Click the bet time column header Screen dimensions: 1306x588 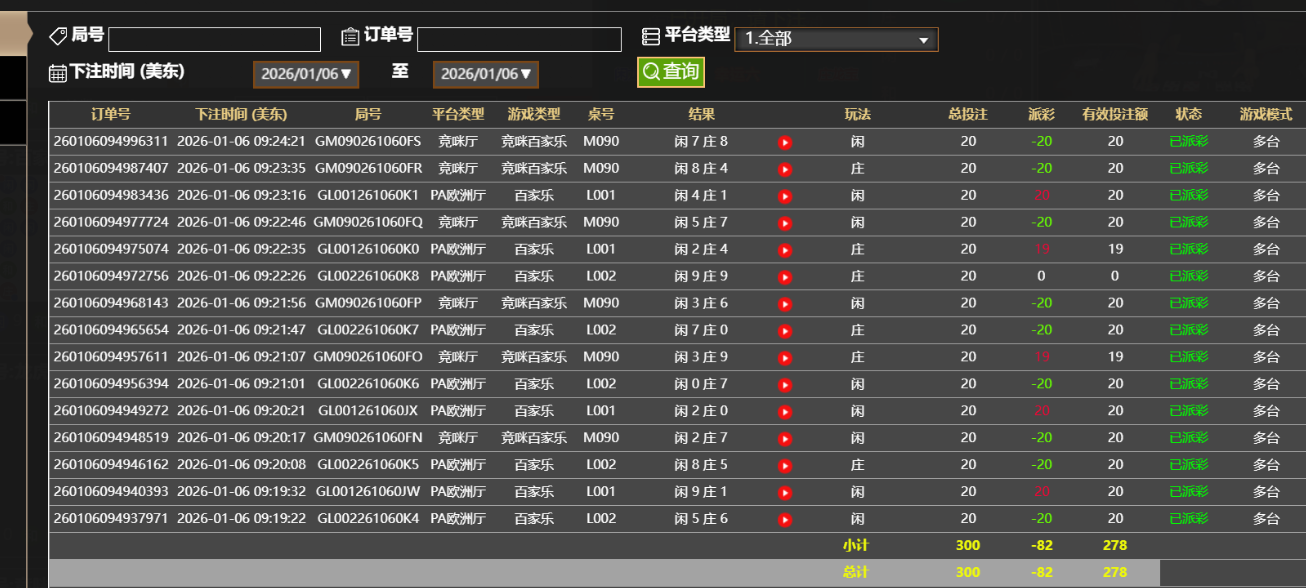tap(241, 114)
